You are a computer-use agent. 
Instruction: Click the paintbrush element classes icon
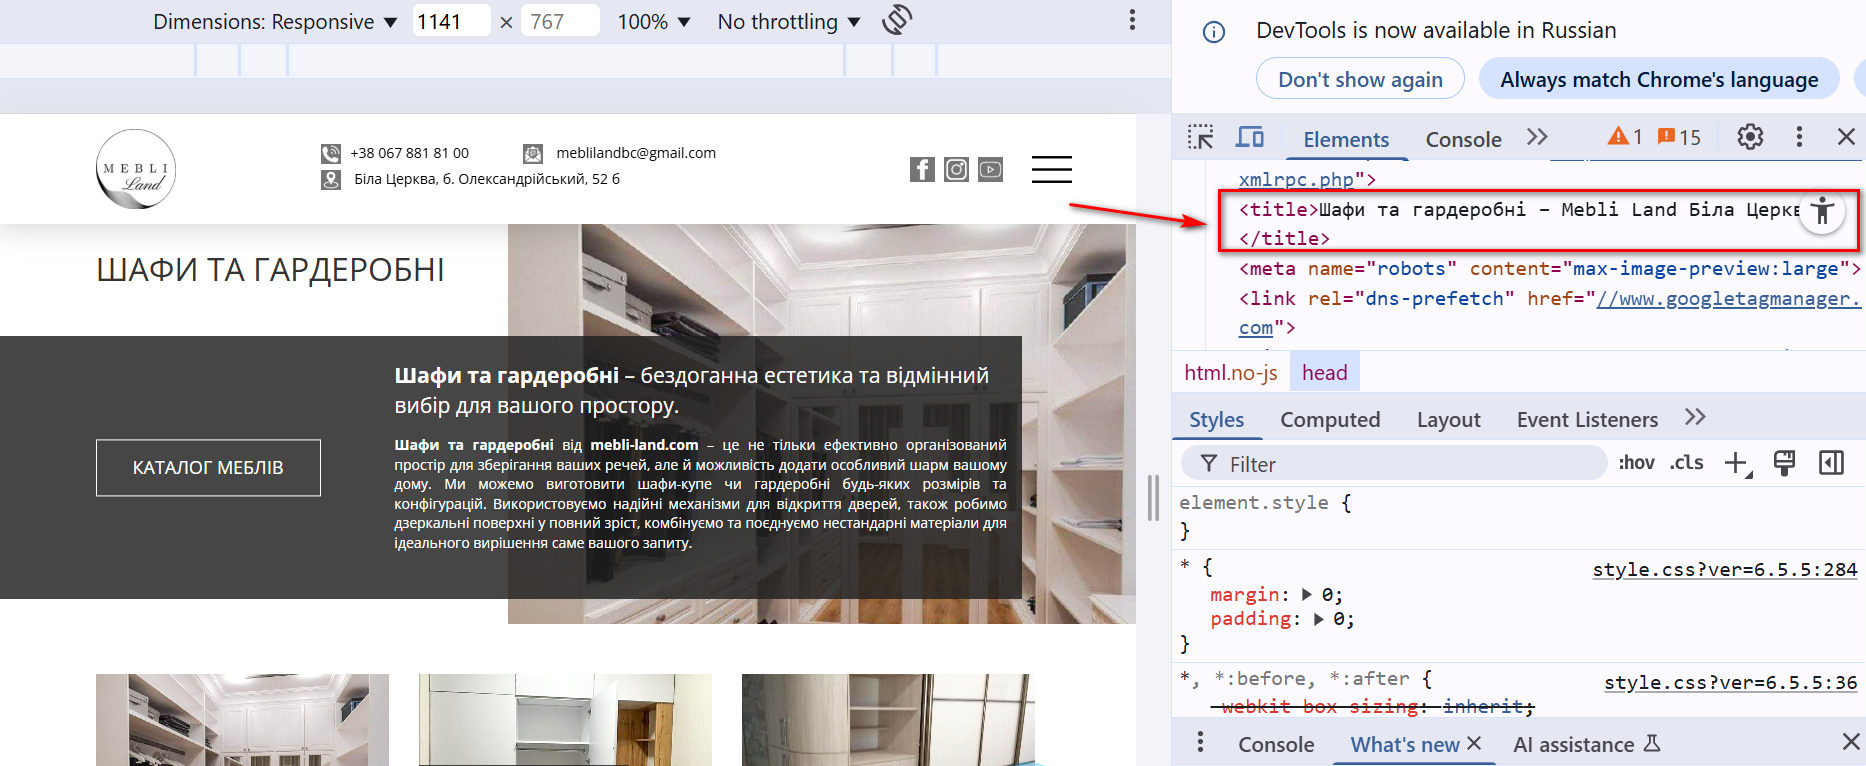[1784, 463]
